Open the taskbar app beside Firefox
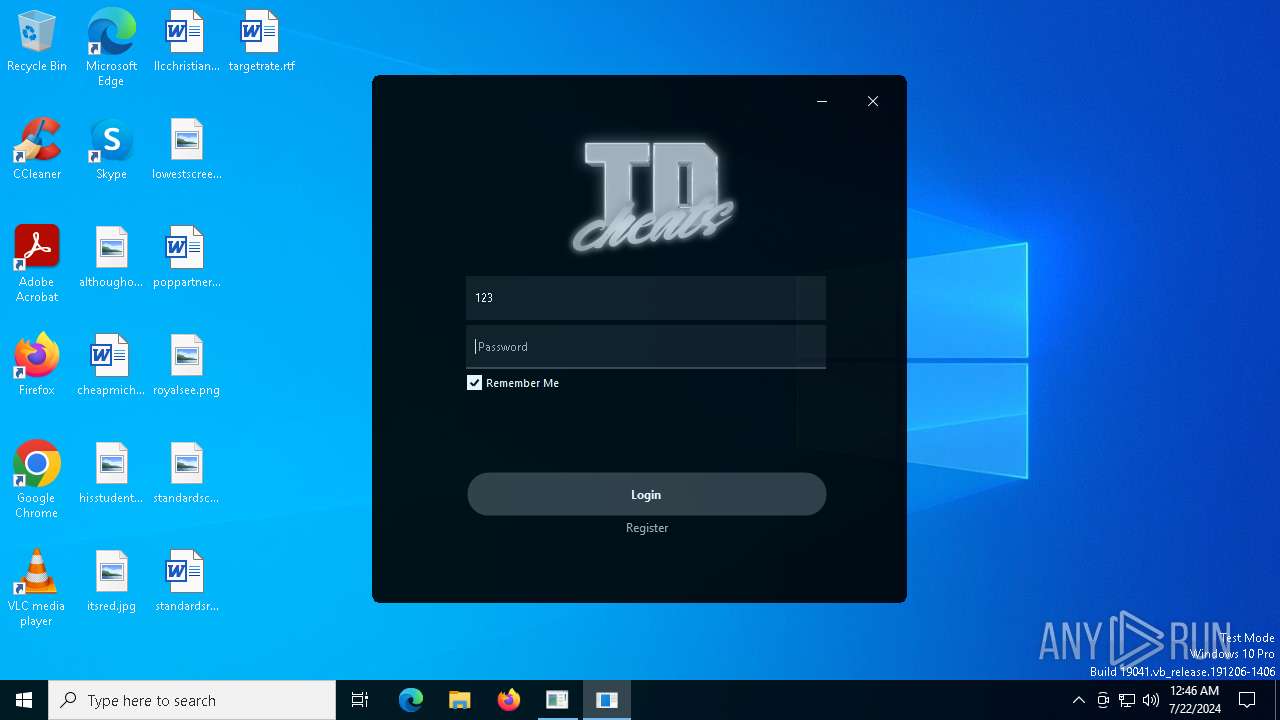The image size is (1280, 720). coord(558,700)
